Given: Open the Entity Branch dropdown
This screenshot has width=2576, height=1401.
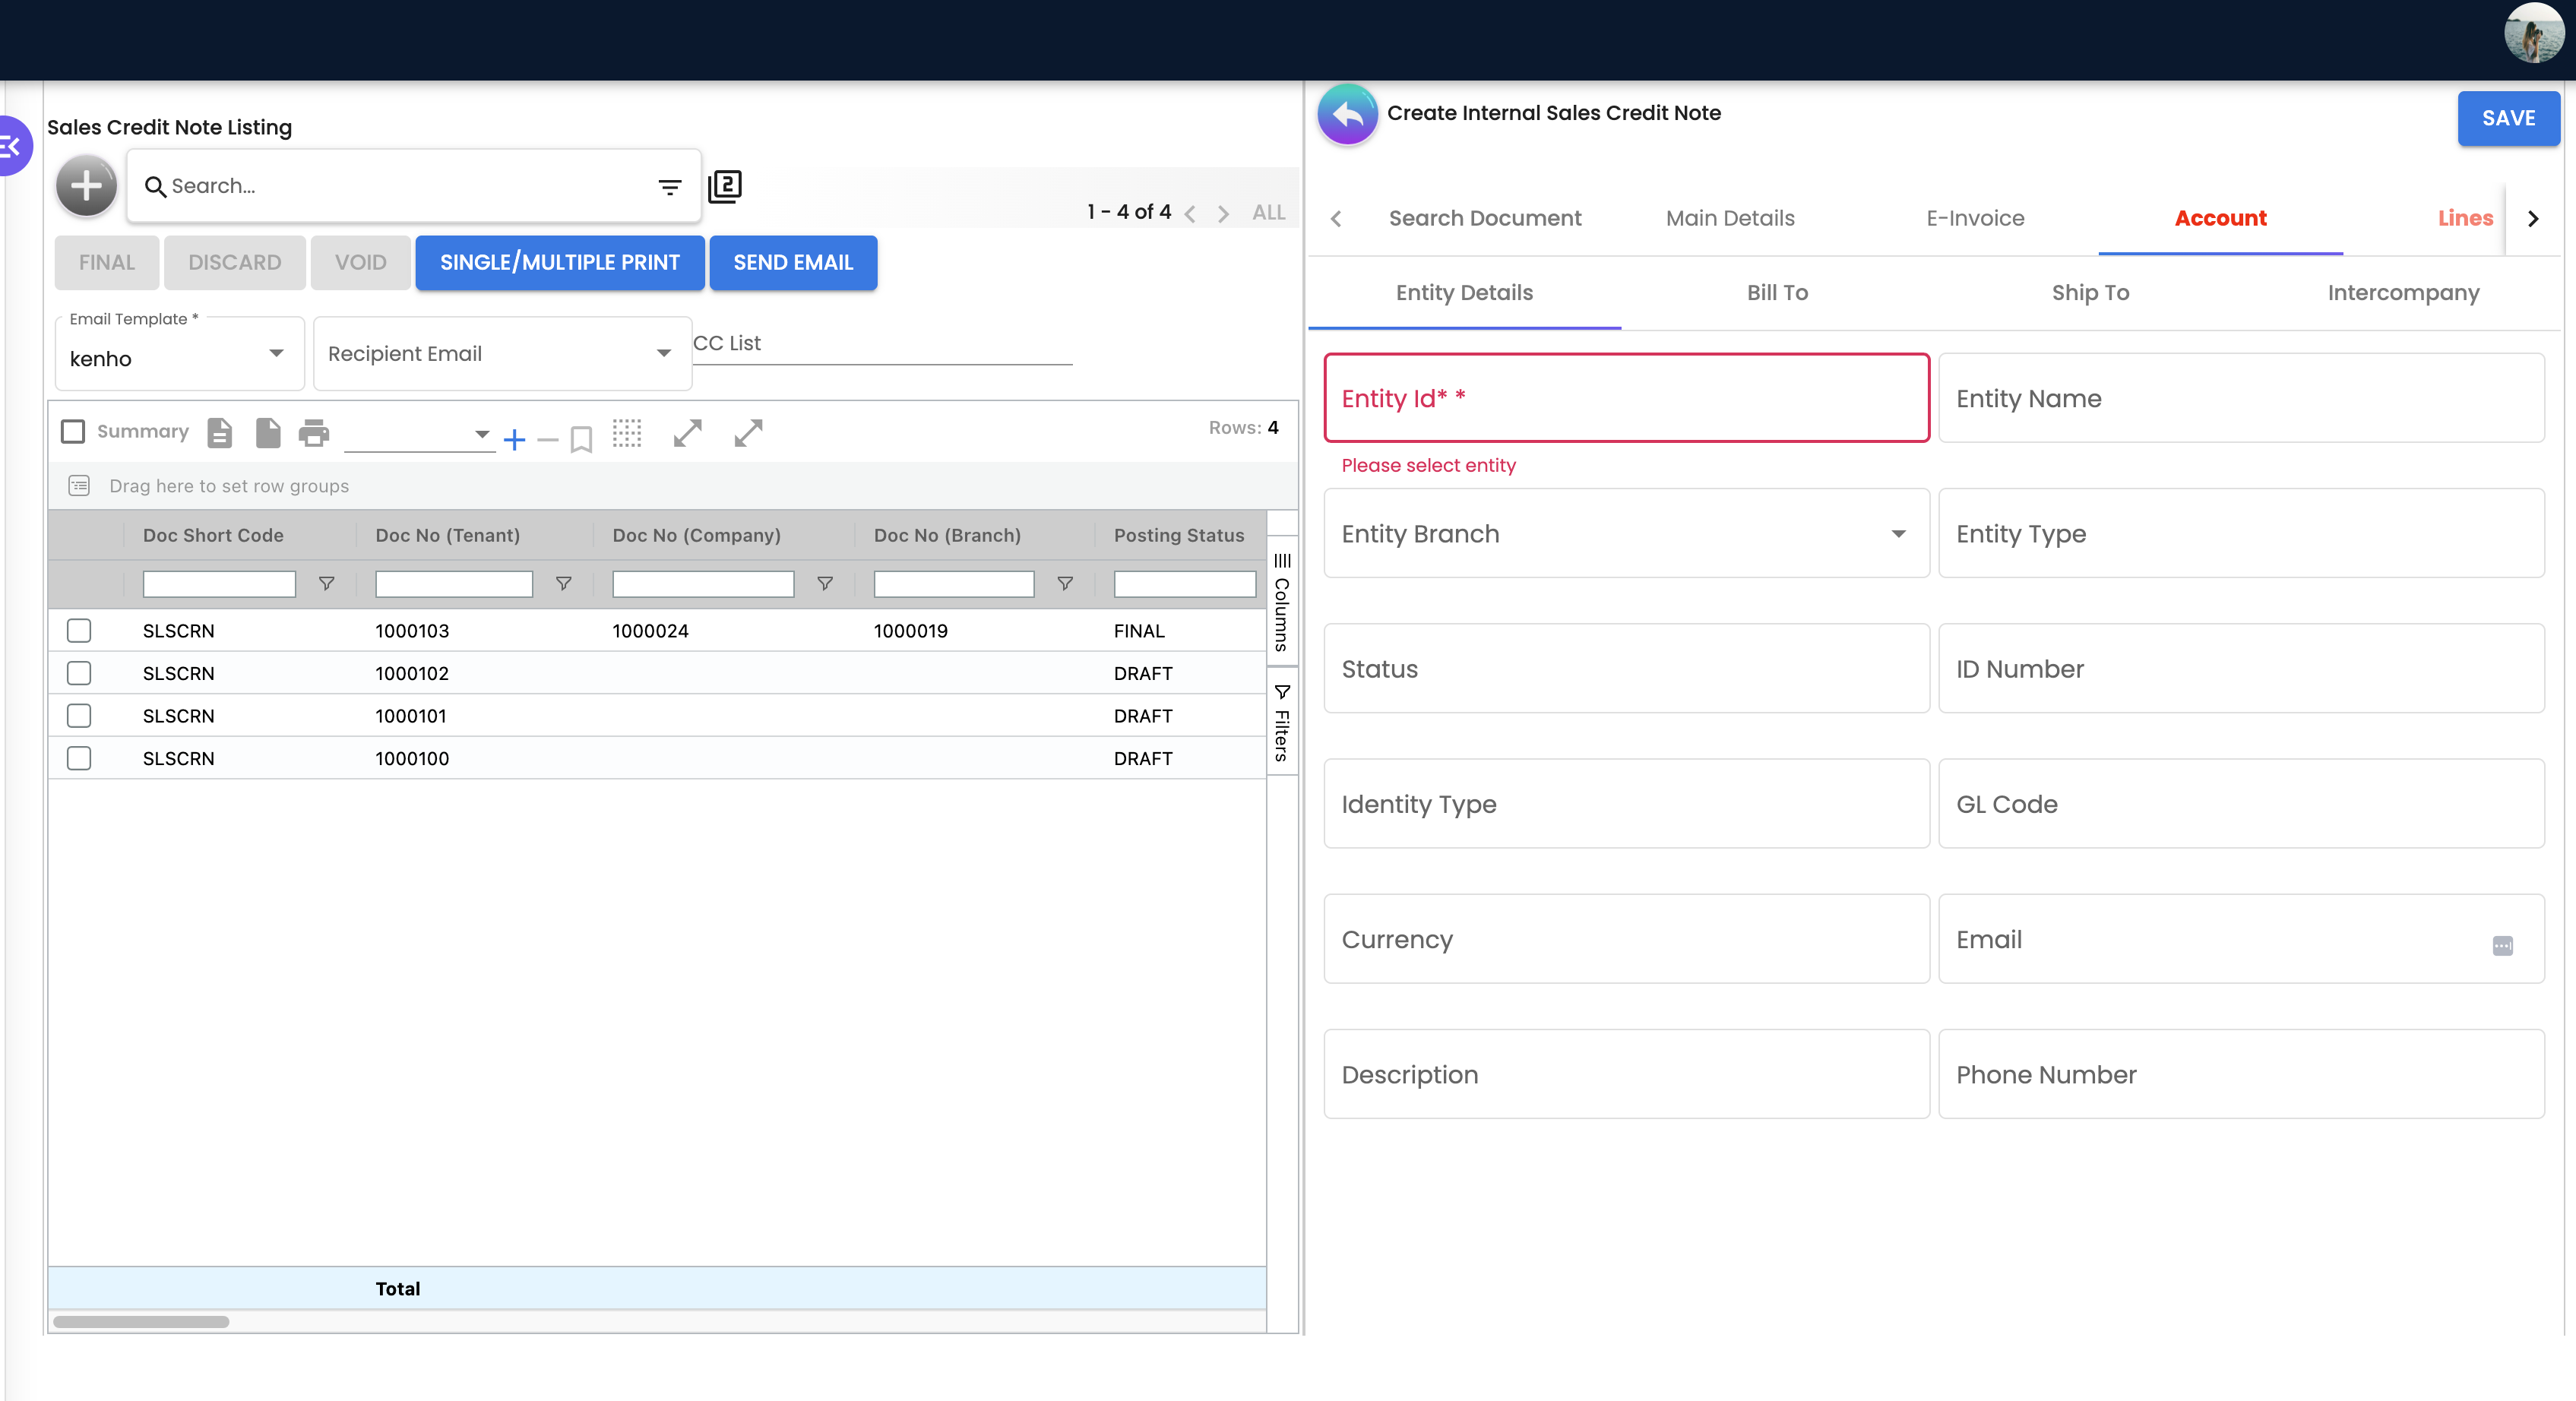Looking at the screenshot, I should pos(1626,533).
